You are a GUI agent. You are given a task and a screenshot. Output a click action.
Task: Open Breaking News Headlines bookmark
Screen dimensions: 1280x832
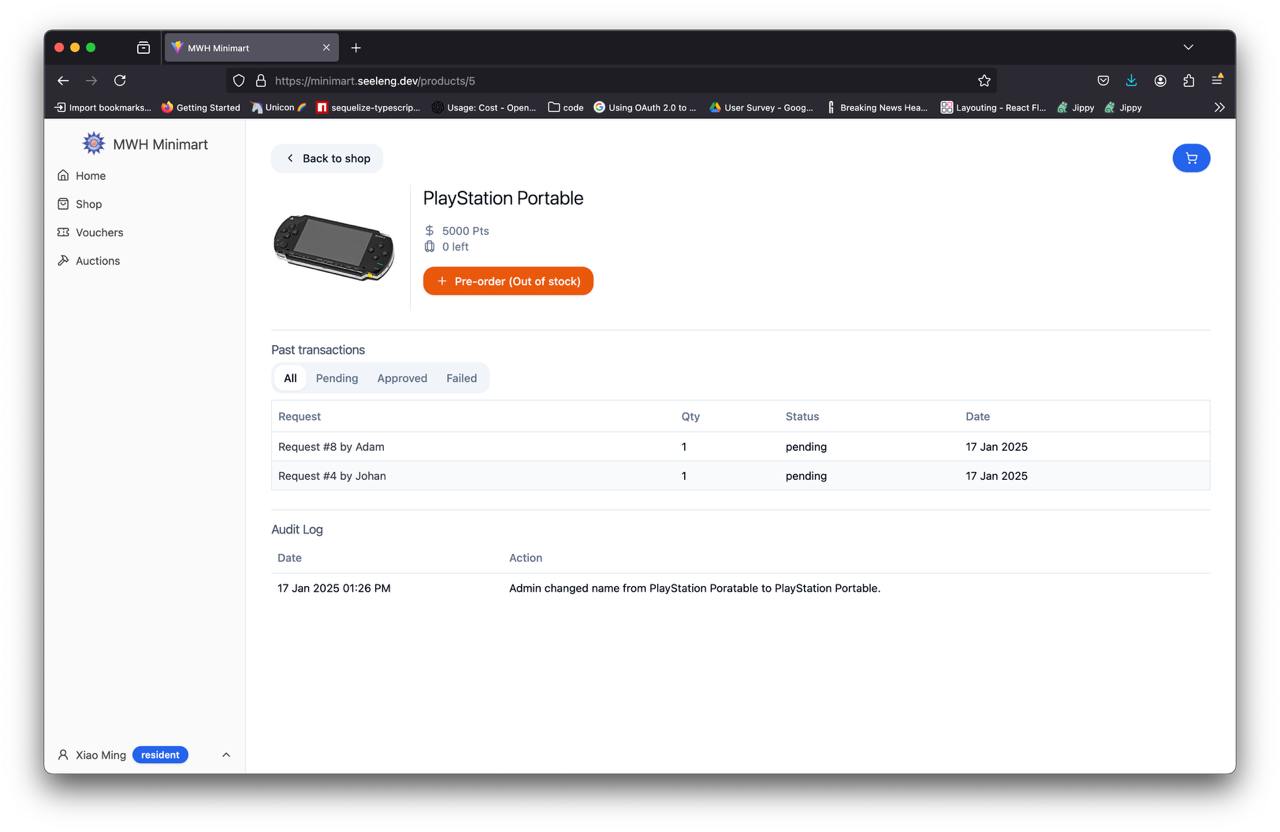point(877,107)
